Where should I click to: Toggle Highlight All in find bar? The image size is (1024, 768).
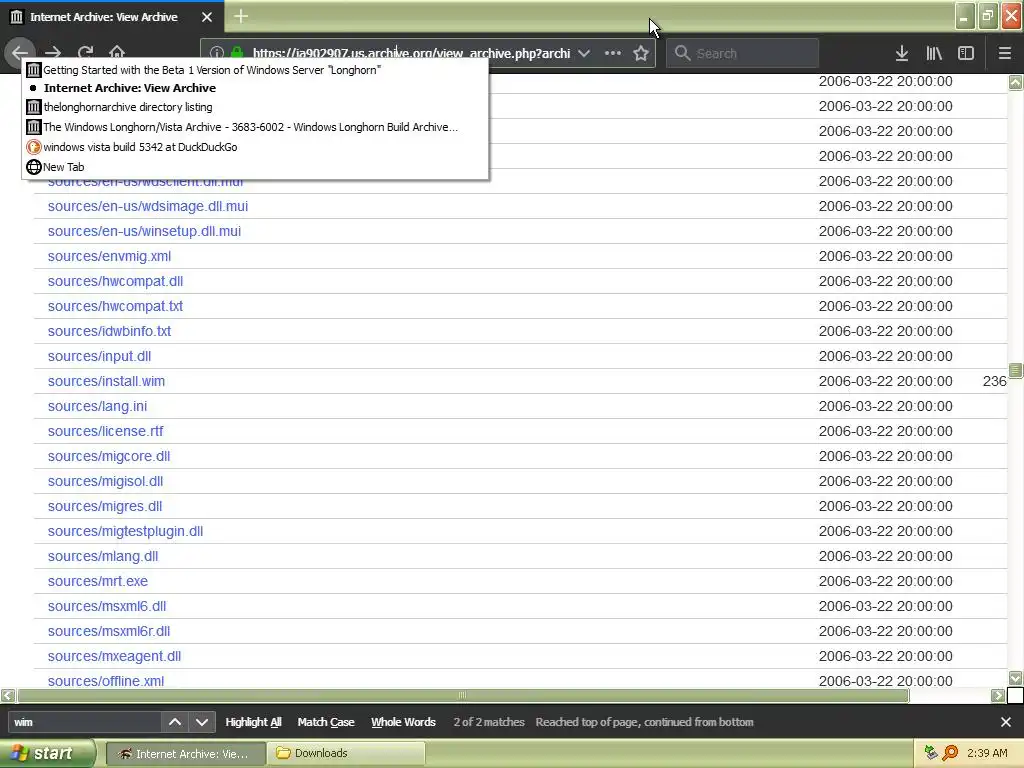click(253, 722)
